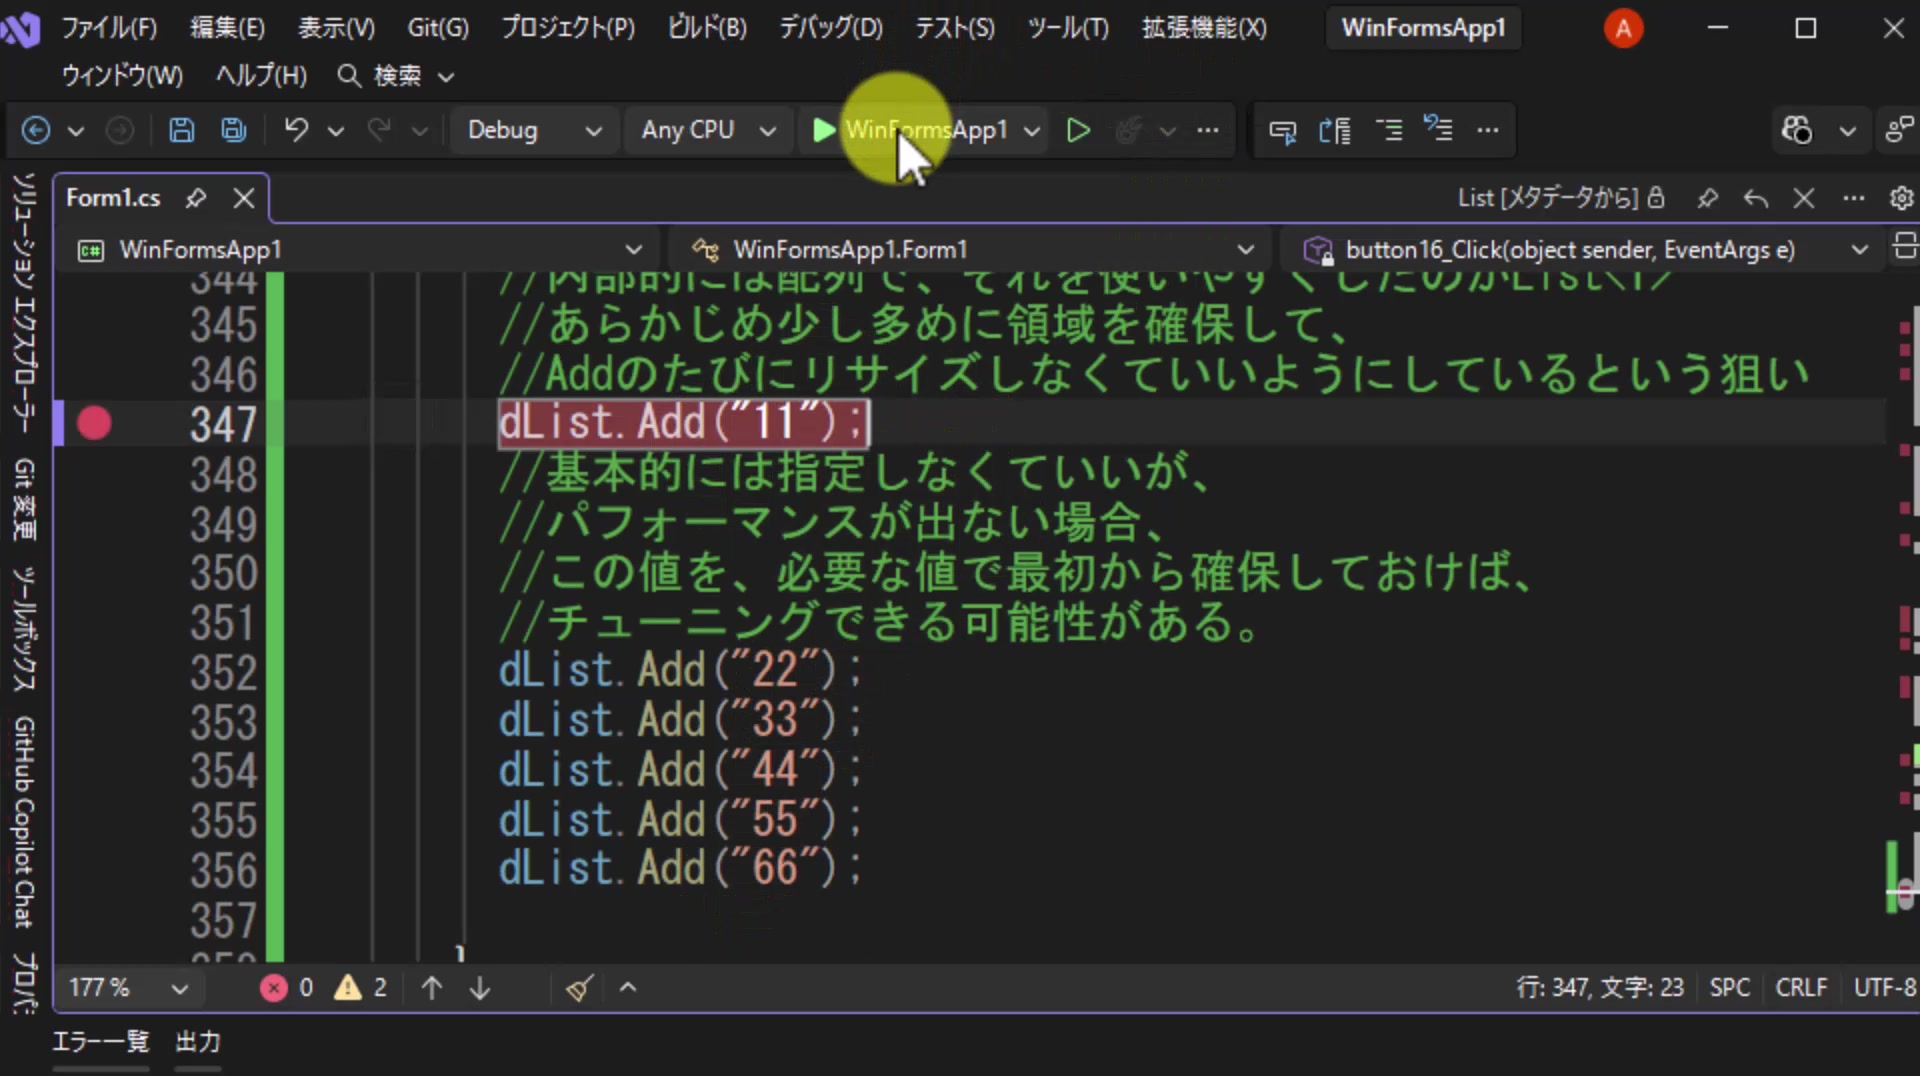Pin the Form1.cs tab

pyautogui.click(x=196, y=198)
